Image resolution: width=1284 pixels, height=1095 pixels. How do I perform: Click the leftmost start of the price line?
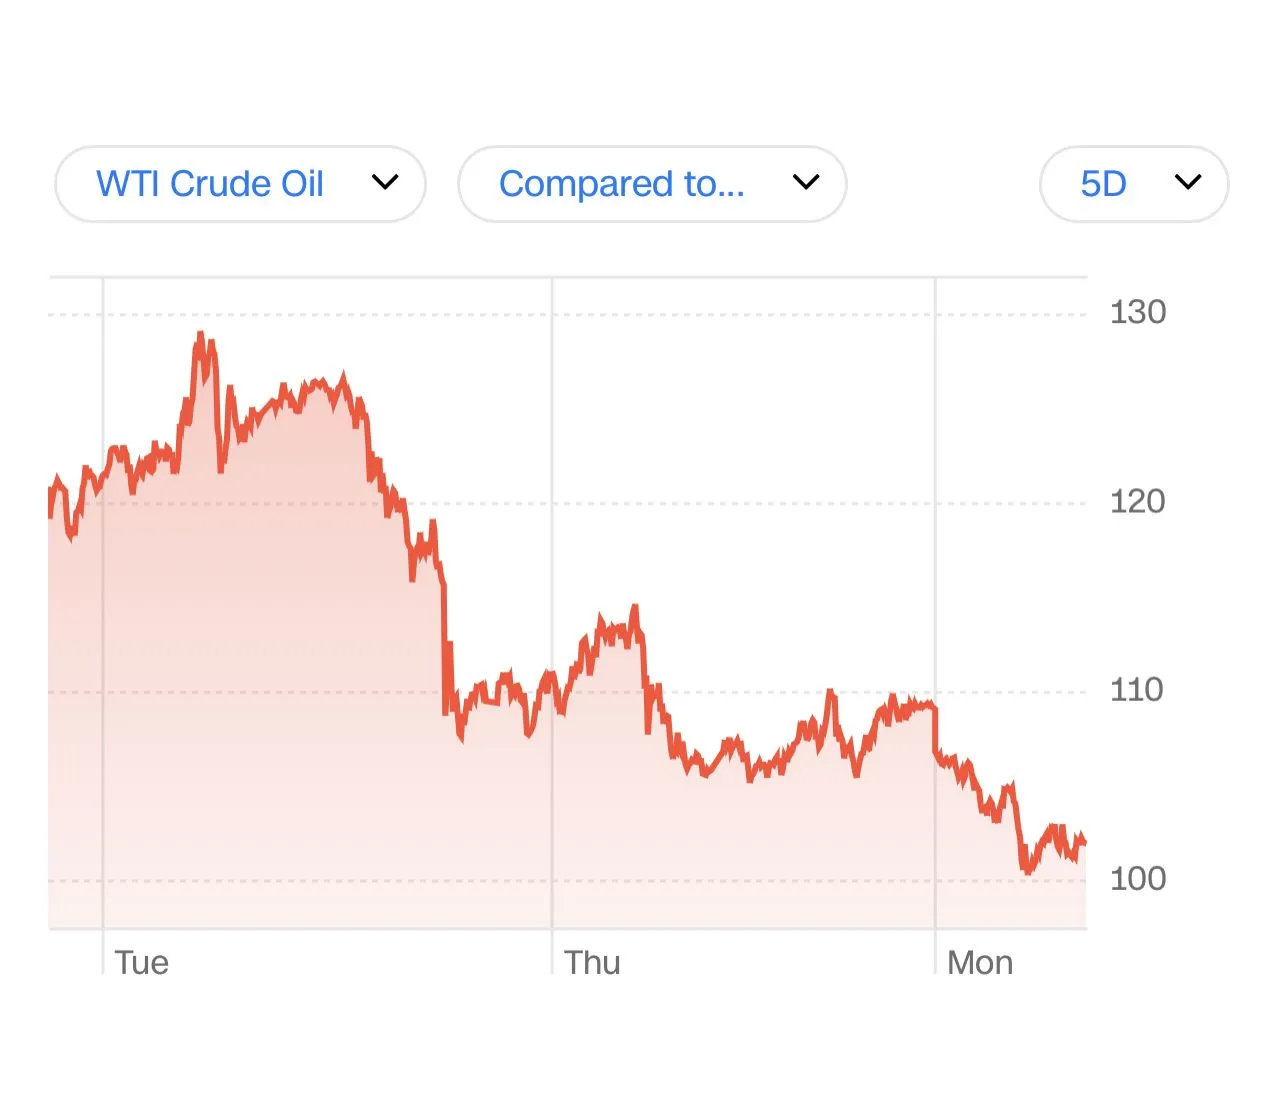50,500
